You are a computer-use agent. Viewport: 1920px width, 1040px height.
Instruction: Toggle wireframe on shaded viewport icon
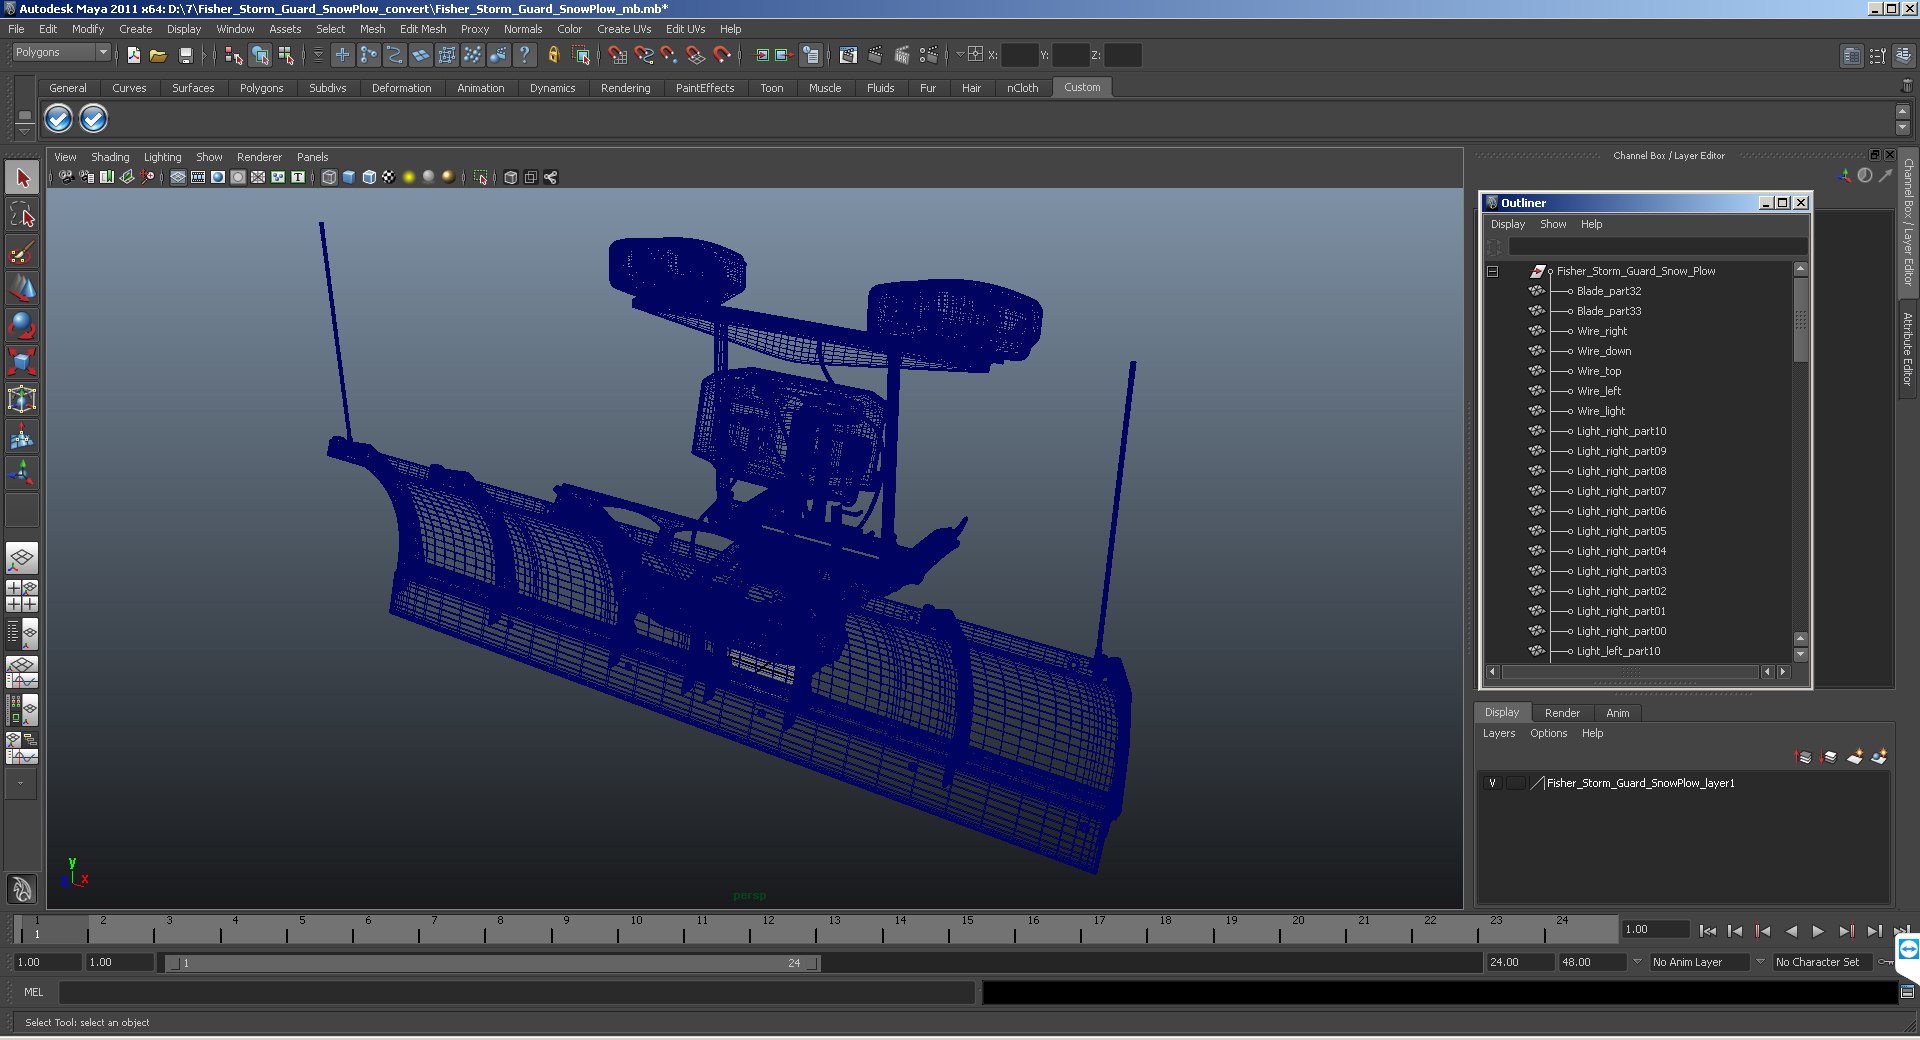pos(369,177)
